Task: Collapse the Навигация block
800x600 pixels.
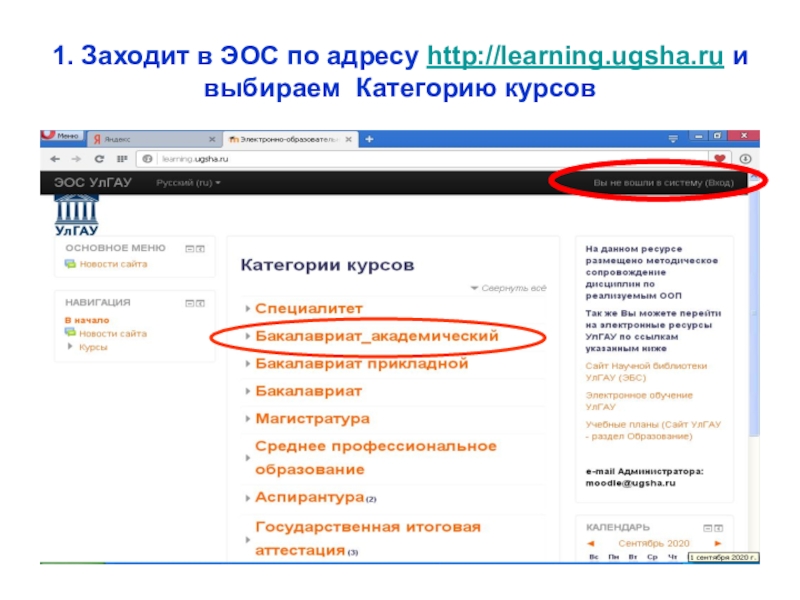Action: click(x=189, y=304)
